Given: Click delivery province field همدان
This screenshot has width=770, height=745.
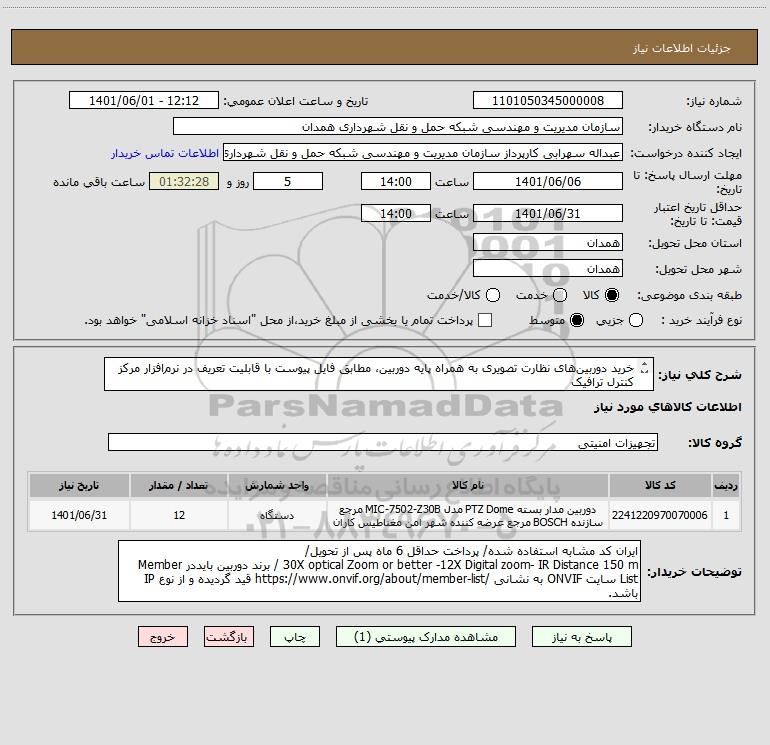Looking at the screenshot, I should click(548, 242).
